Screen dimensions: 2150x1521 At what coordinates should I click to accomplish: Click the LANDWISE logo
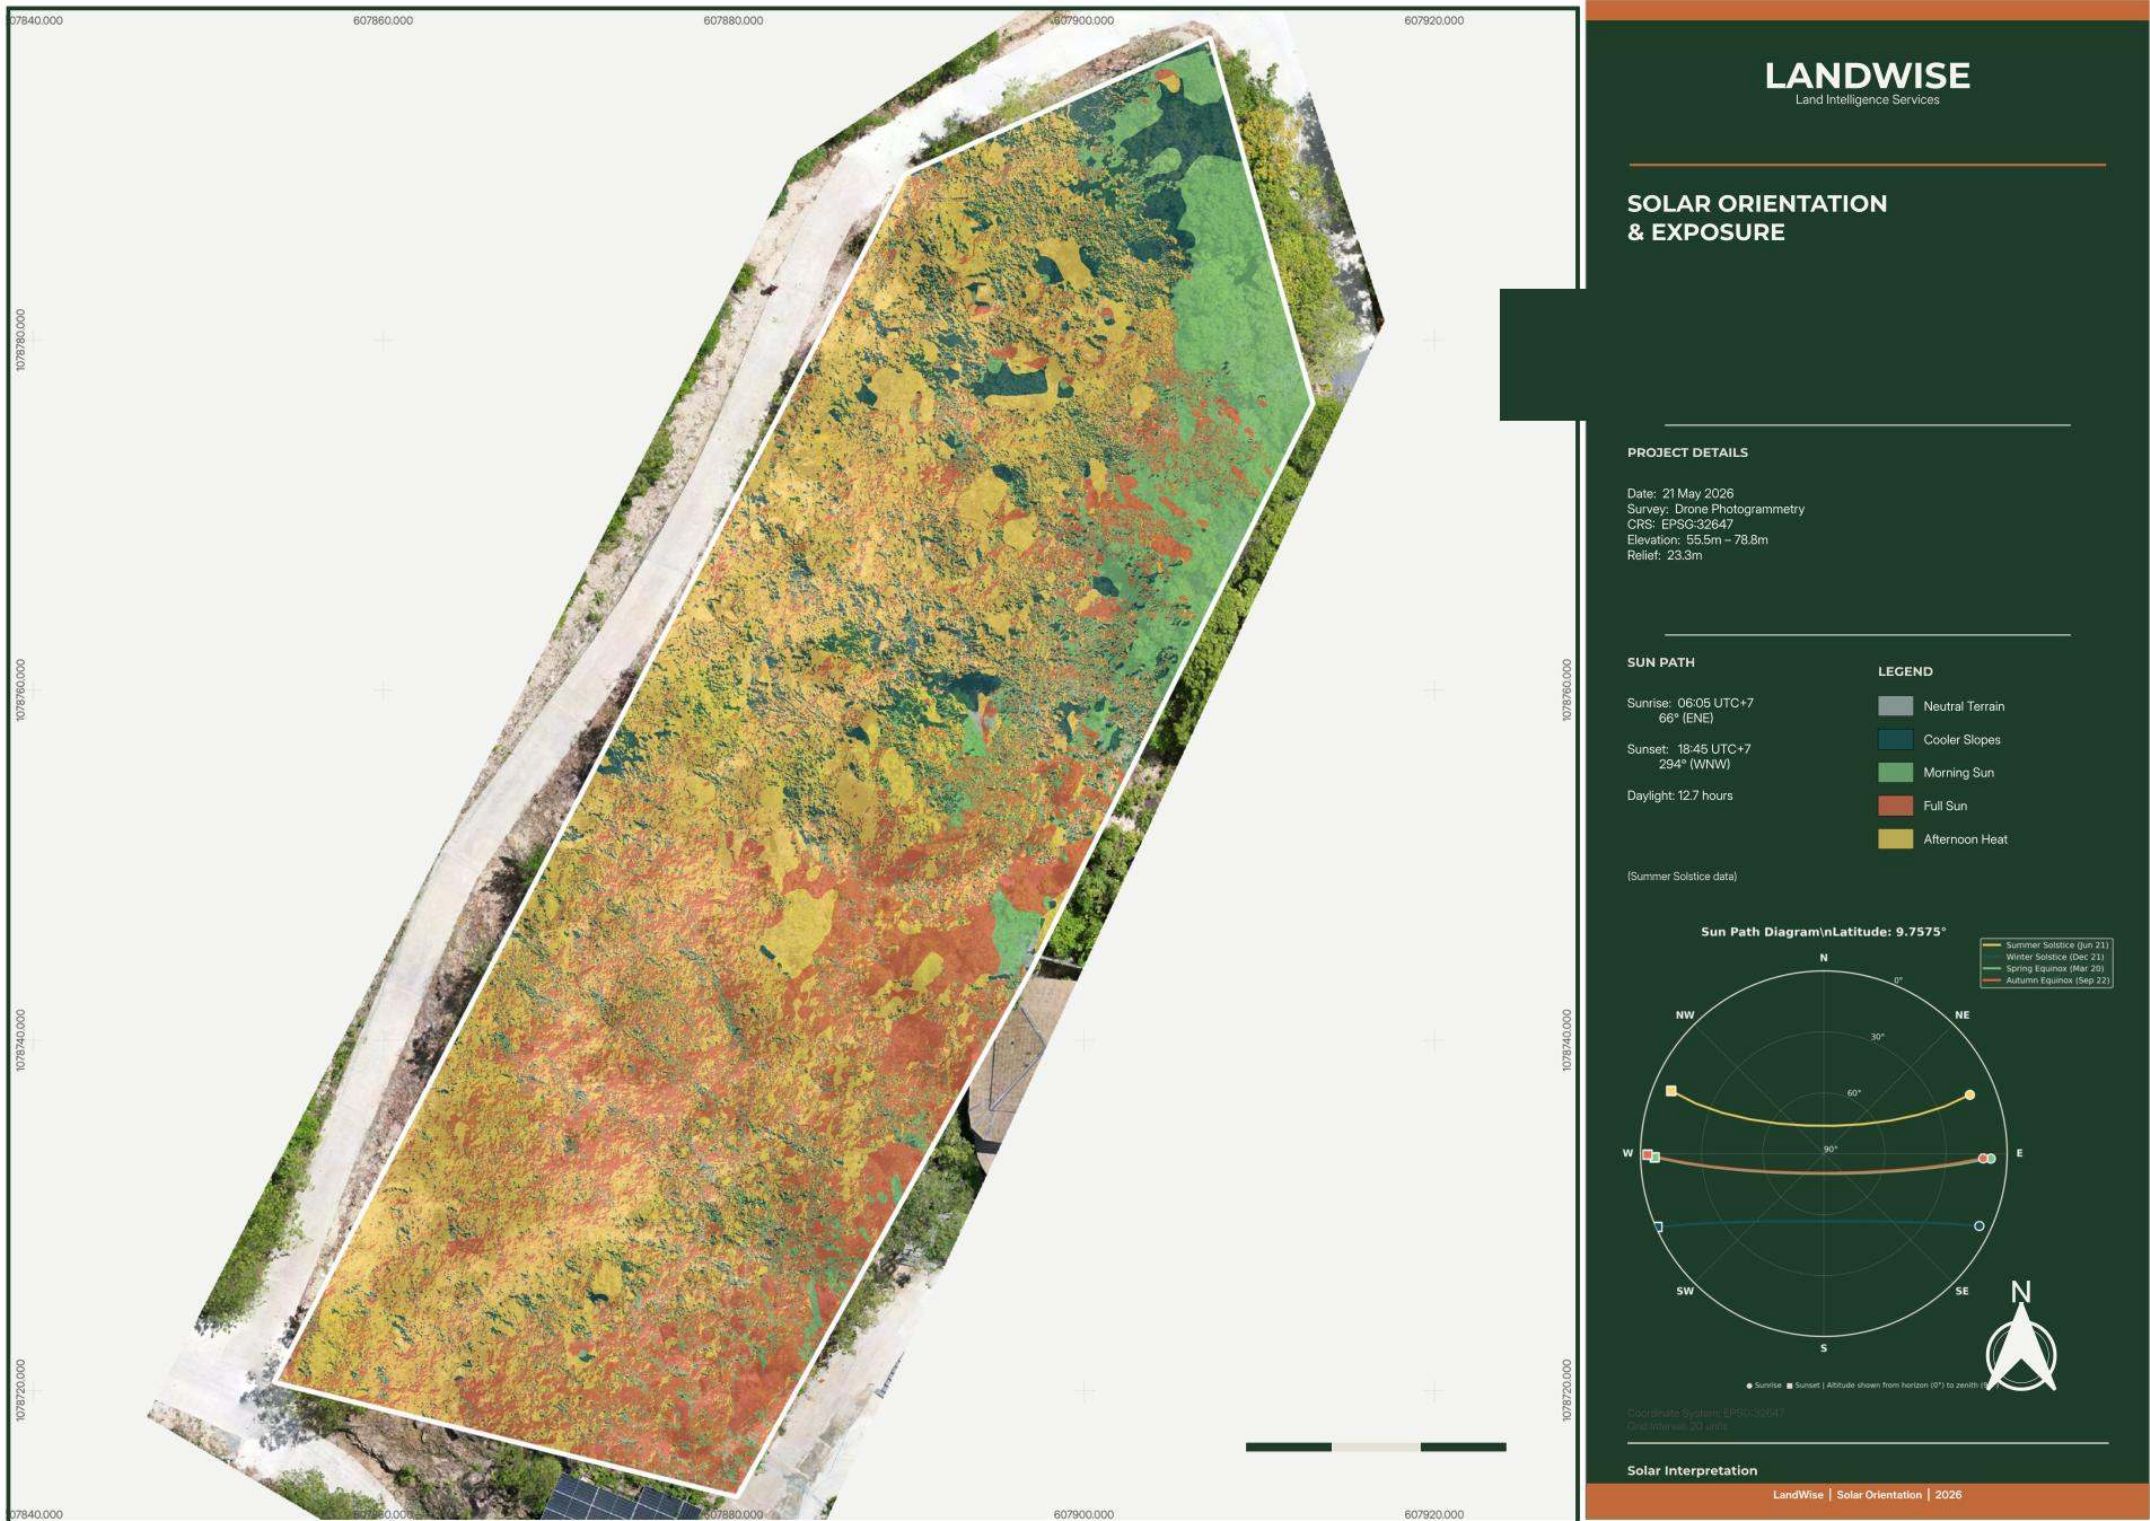(1867, 82)
